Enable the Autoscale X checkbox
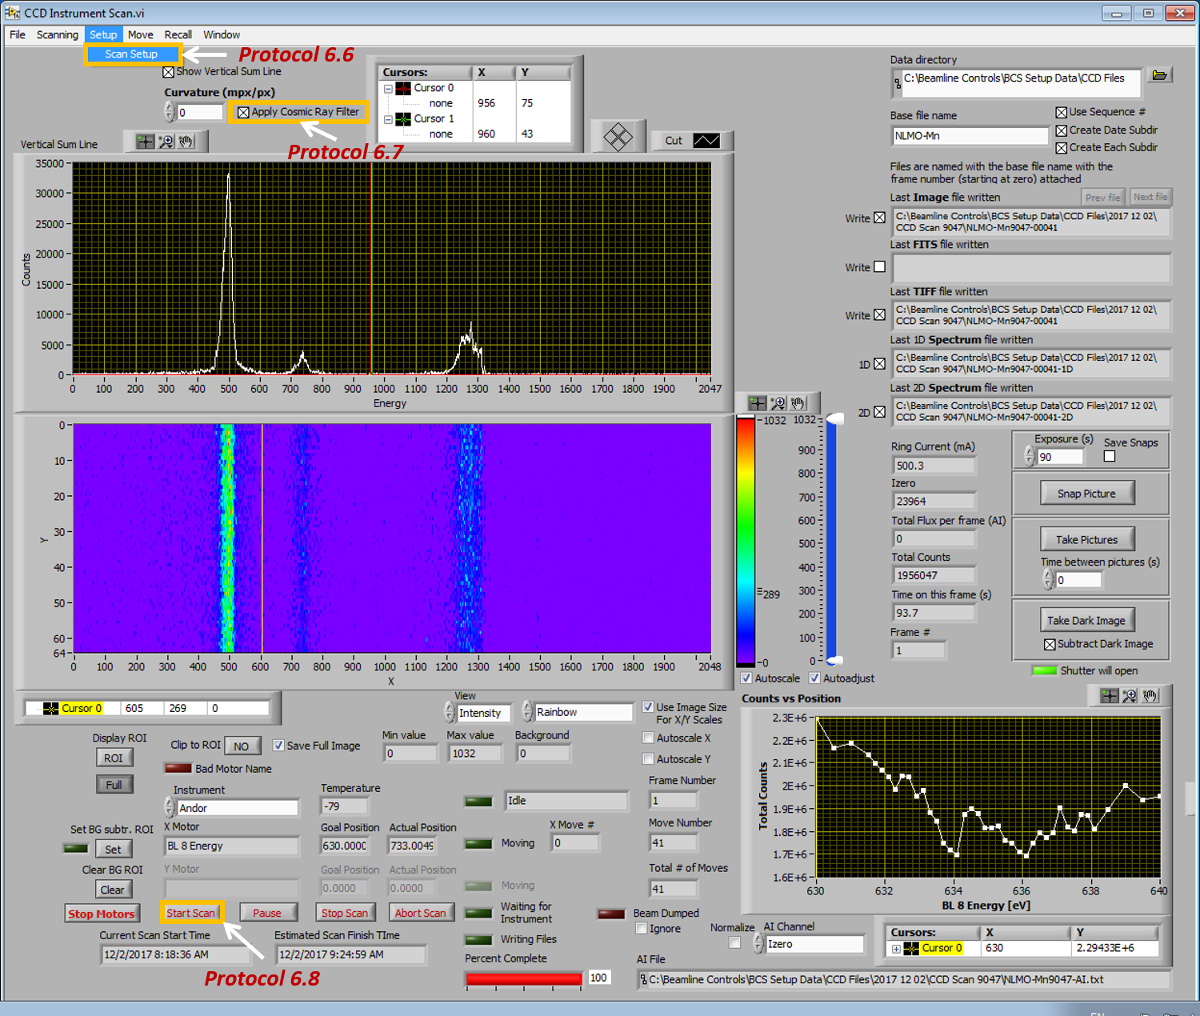The height and width of the screenshot is (1016, 1200). (648, 738)
